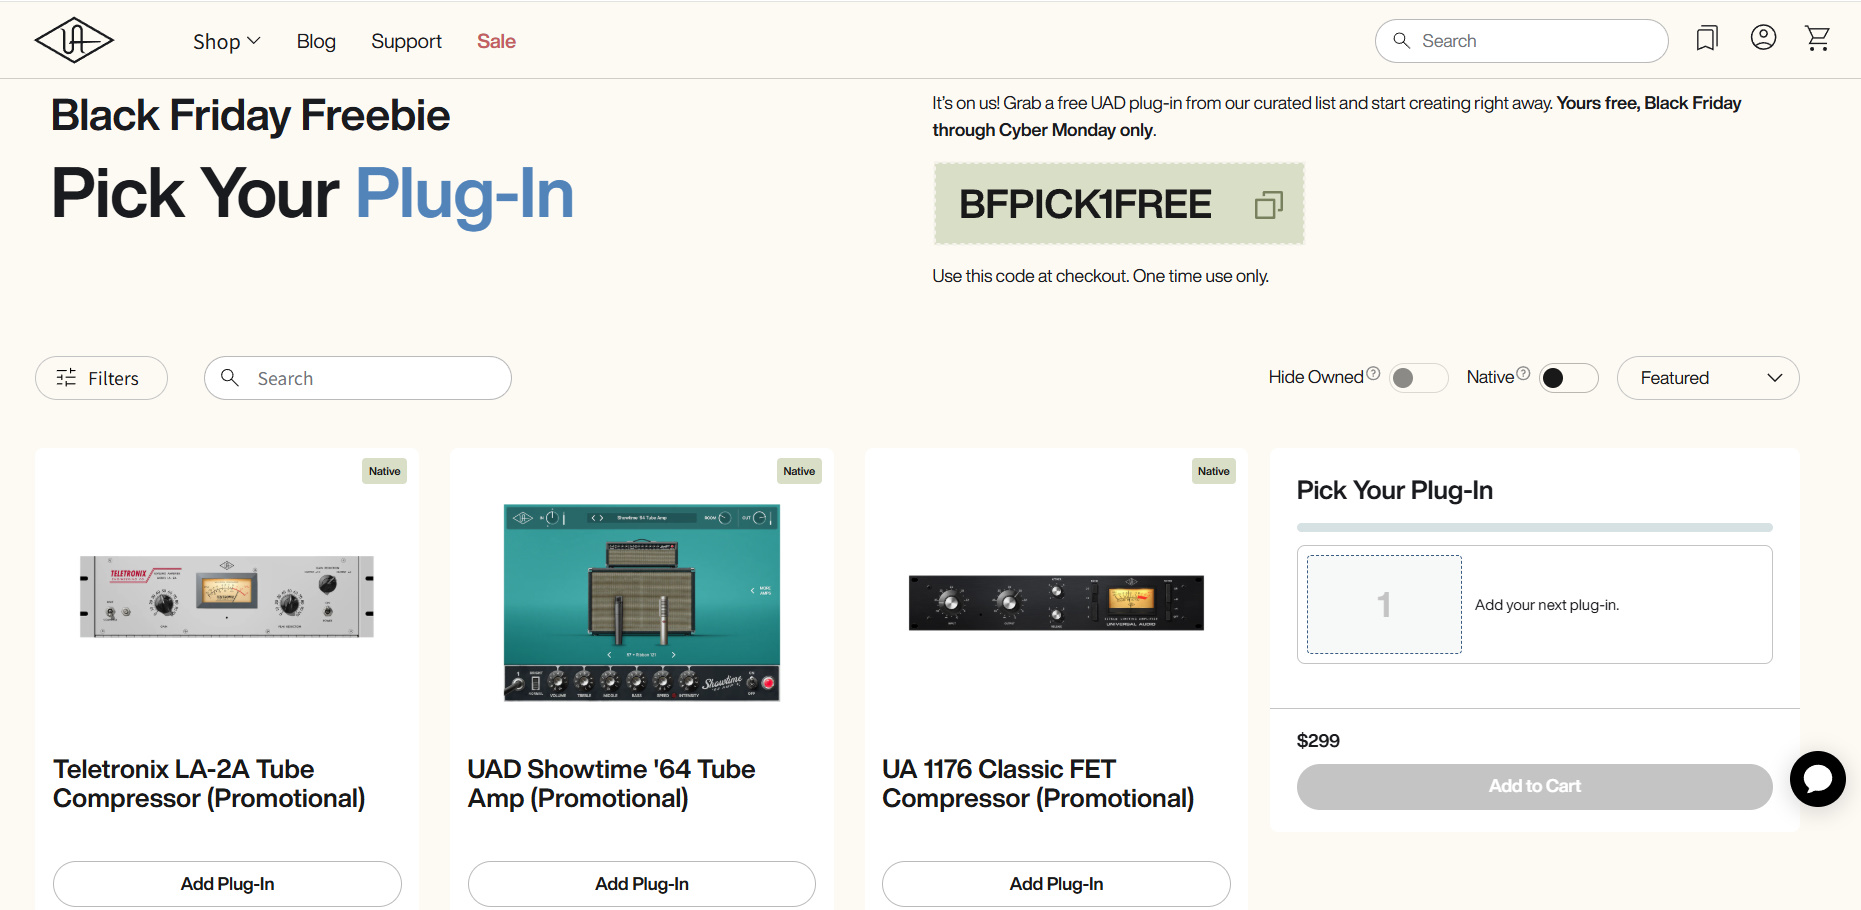This screenshot has width=1861, height=910.
Task: Click the plug-in list search field
Action: tap(370, 378)
